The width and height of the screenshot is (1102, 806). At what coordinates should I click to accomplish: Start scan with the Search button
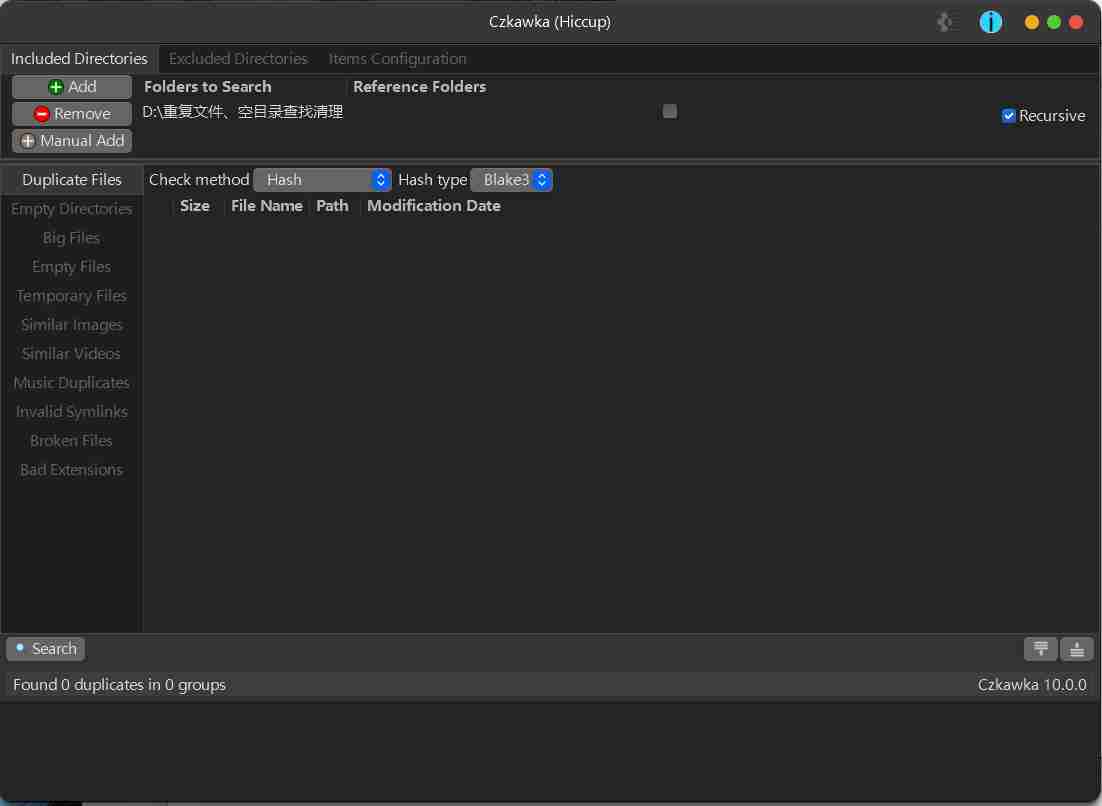coord(45,649)
